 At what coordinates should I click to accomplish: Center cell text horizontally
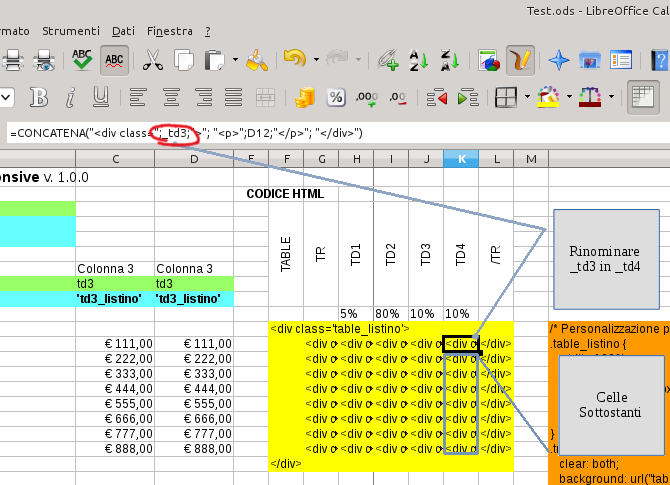(x=171, y=97)
